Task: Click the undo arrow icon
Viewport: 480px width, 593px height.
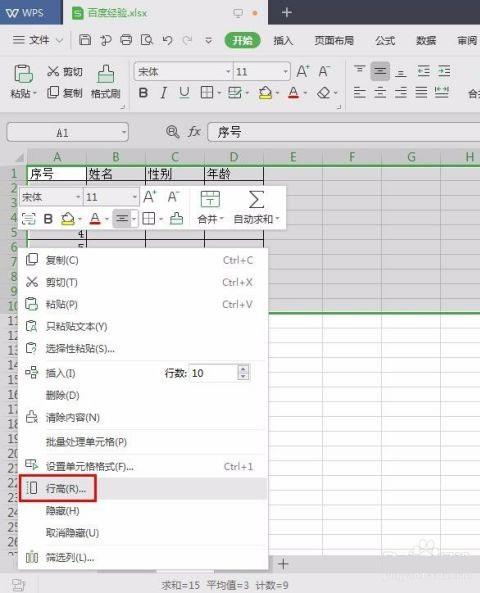Action: coord(167,40)
